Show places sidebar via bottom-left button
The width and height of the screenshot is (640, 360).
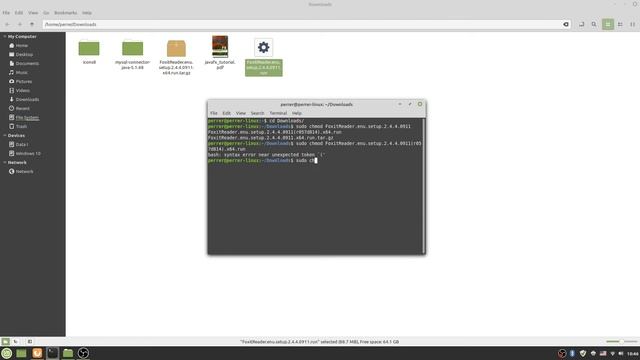coord(5,341)
